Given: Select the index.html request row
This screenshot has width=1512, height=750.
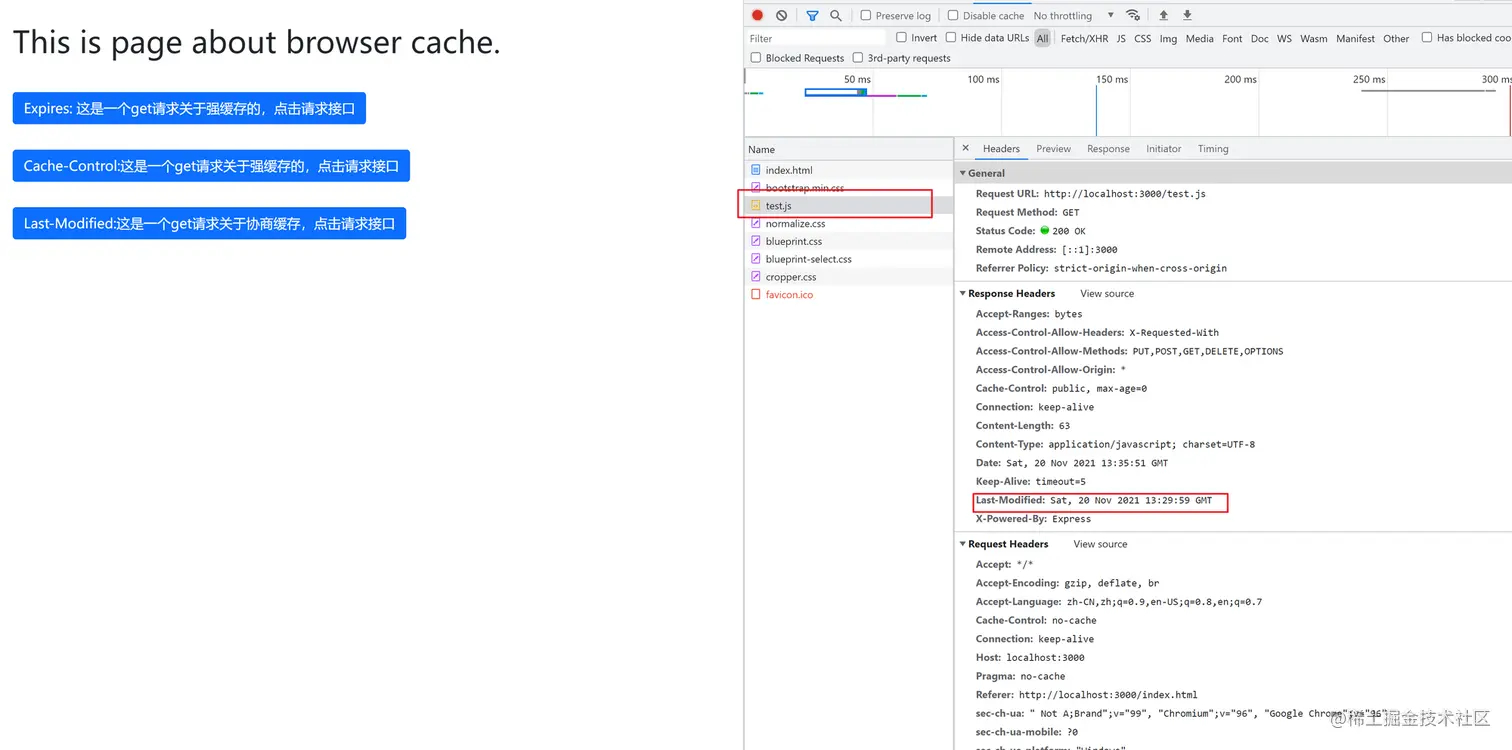Looking at the screenshot, I should point(849,170).
